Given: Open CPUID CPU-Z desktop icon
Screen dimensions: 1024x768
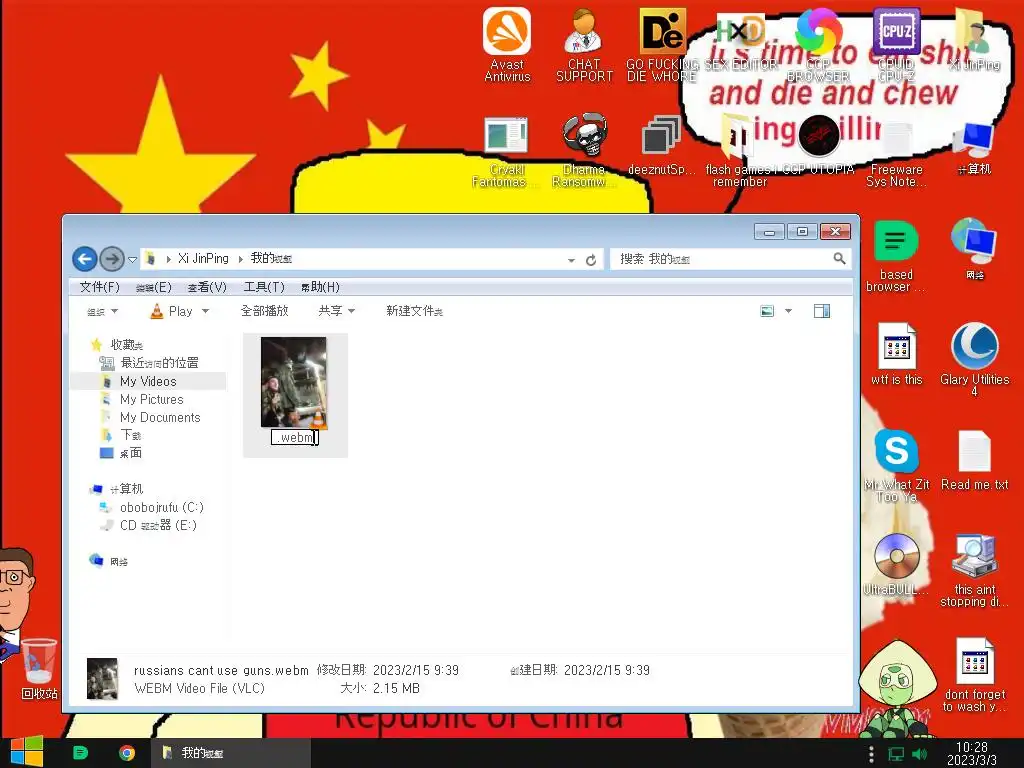Looking at the screenshot, I should 897,44.
